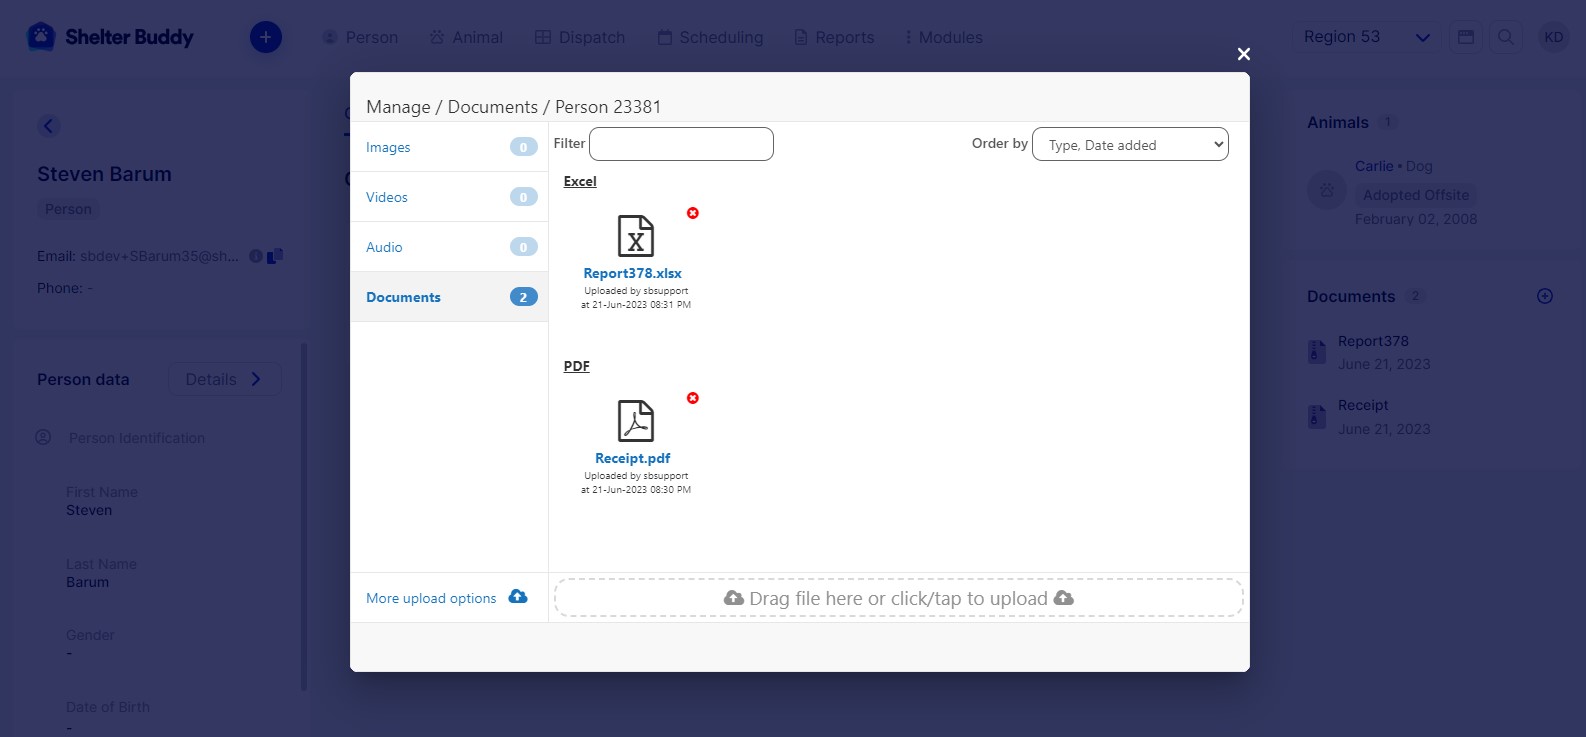Click the back arrow above Steven Barum

[48, 126]
